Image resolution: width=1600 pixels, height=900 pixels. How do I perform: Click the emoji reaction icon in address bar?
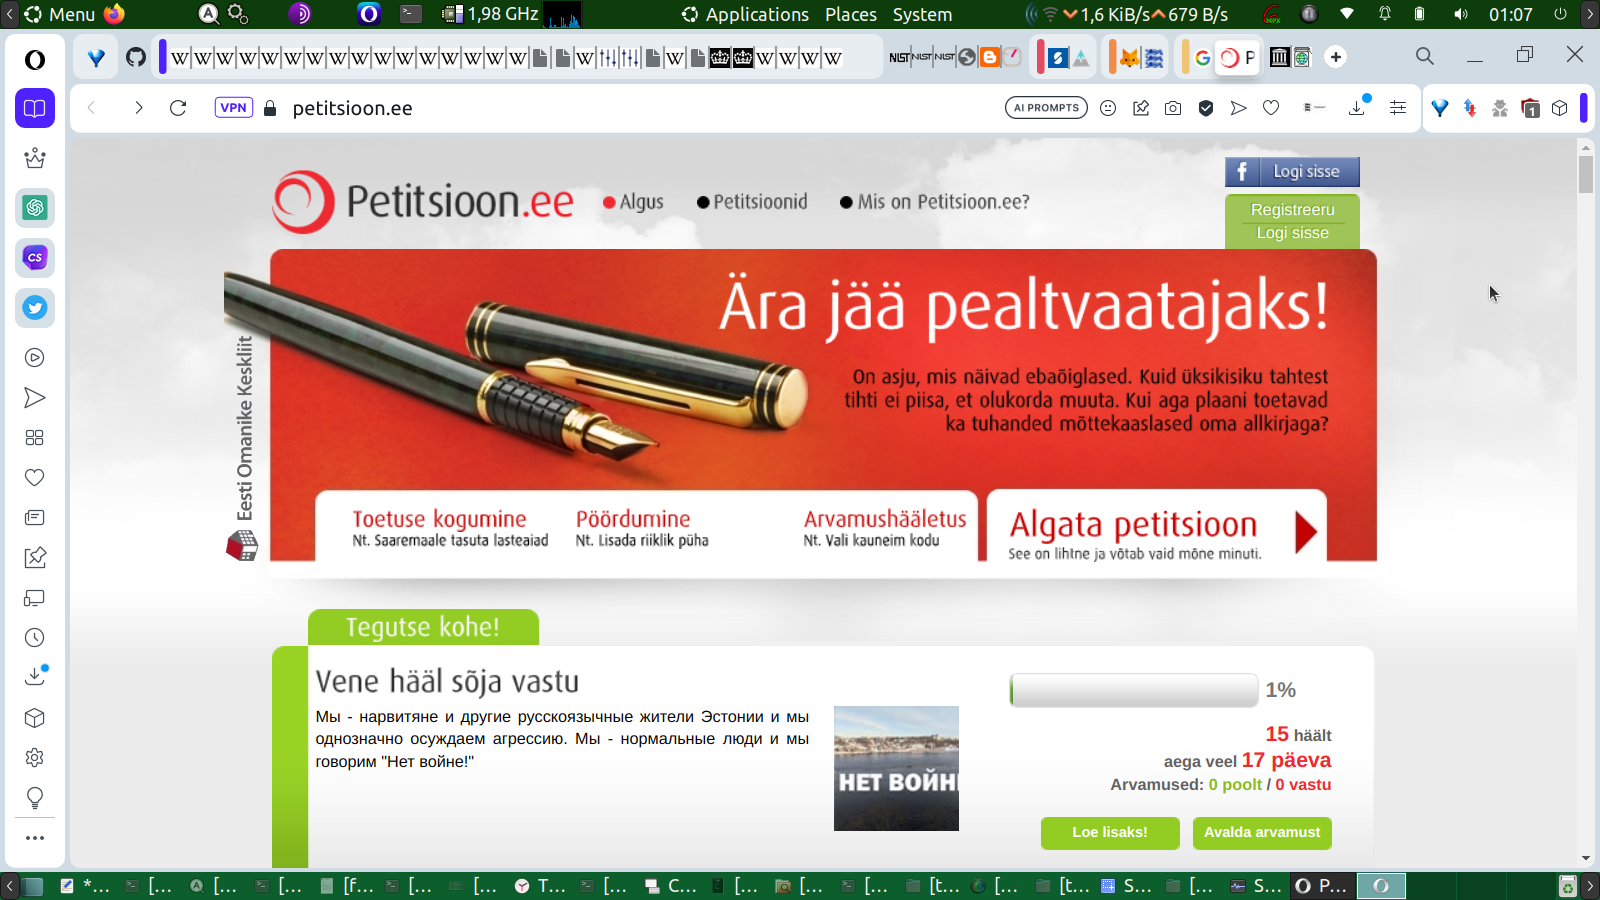[1108, 108]
